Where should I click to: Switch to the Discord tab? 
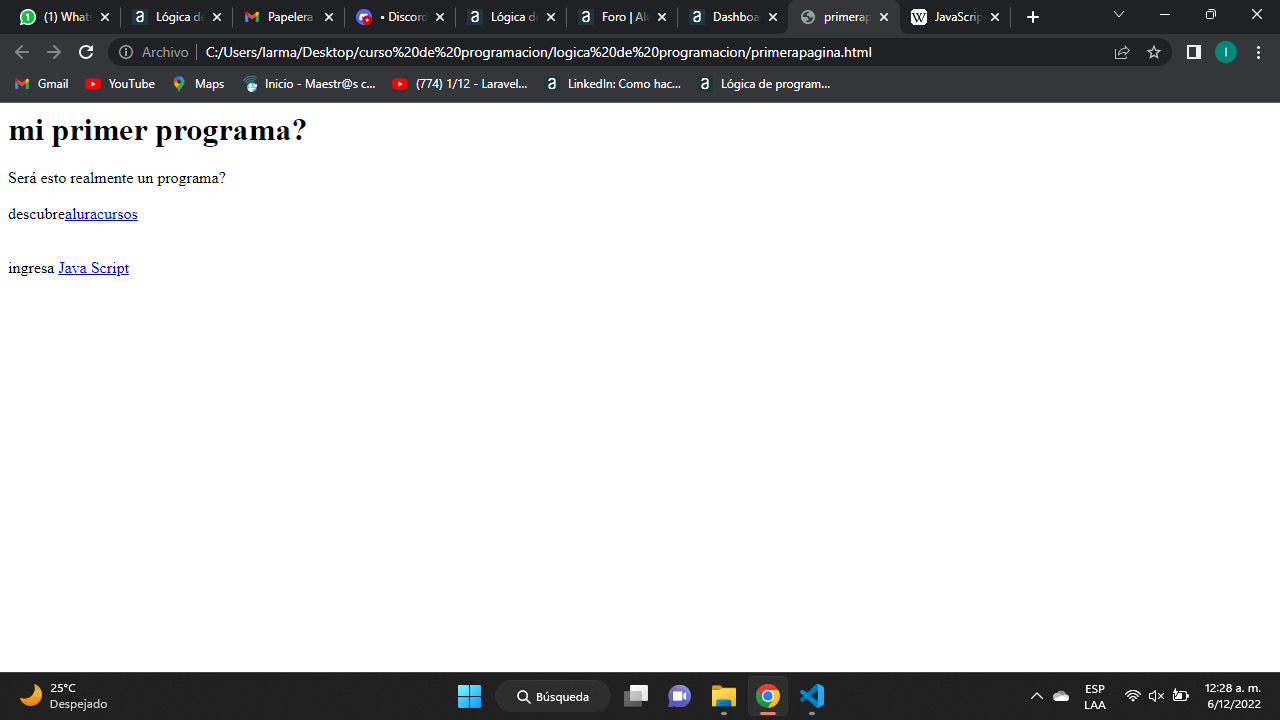coord(400,17)
